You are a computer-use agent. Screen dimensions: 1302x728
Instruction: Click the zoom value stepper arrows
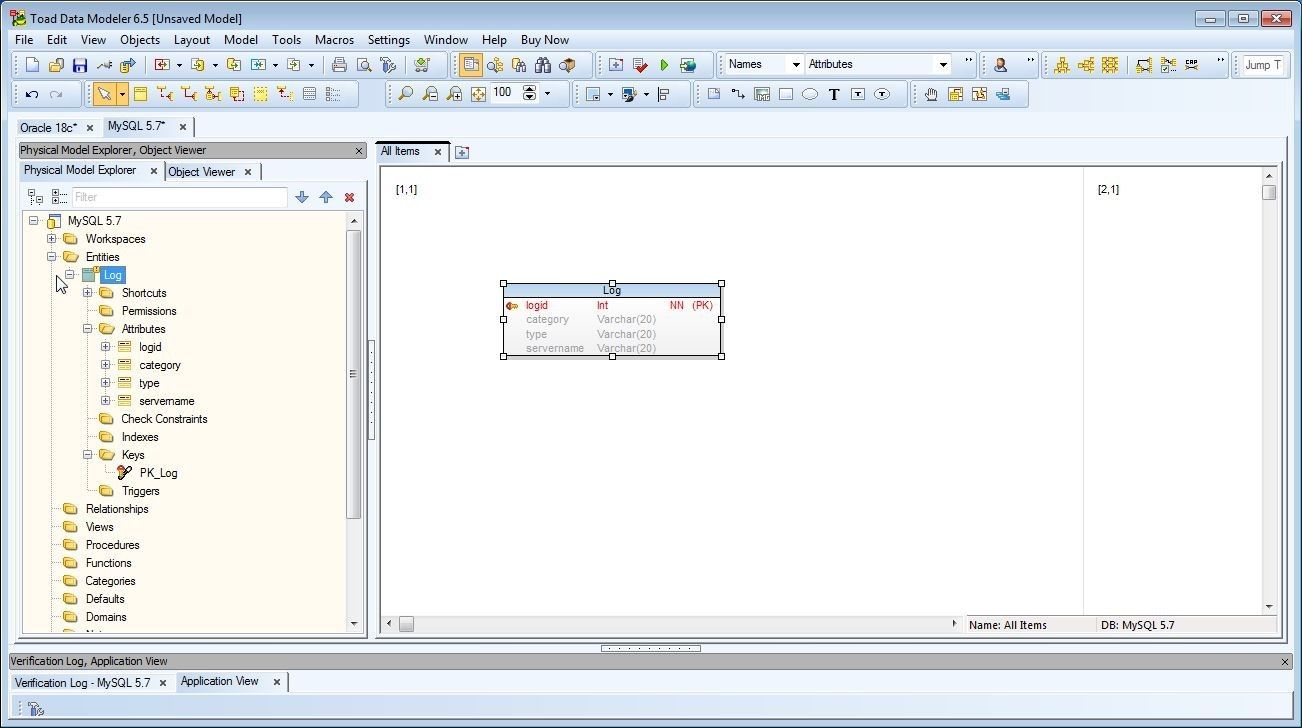(x=529, y=93)
